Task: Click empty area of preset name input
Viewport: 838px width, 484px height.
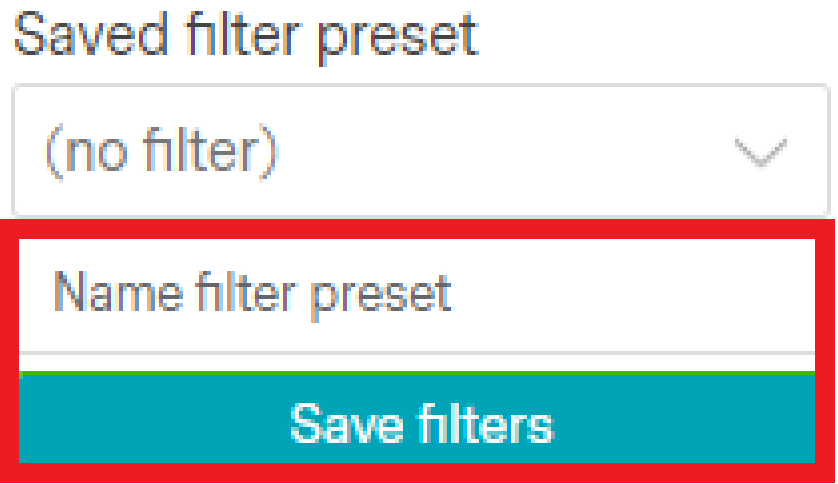Action: coord(640,295)
